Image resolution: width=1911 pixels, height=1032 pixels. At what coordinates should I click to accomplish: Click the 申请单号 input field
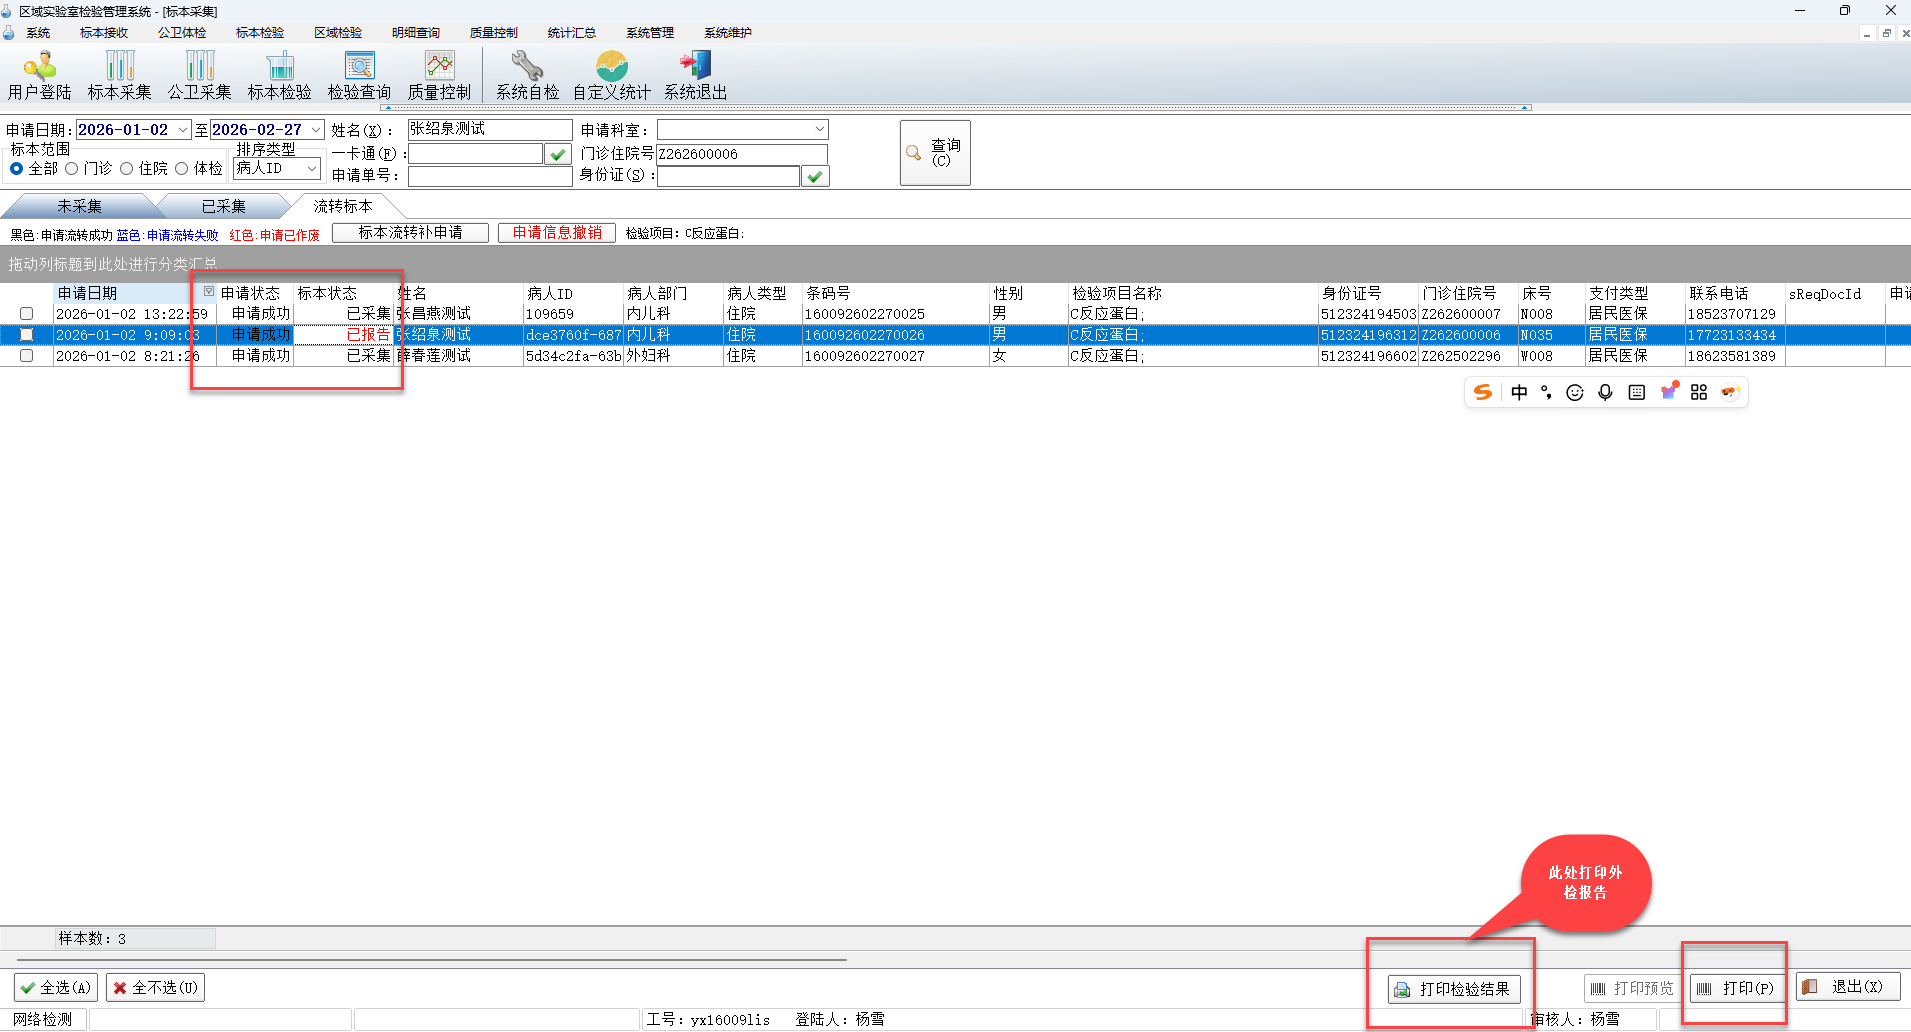pos(489,176)
